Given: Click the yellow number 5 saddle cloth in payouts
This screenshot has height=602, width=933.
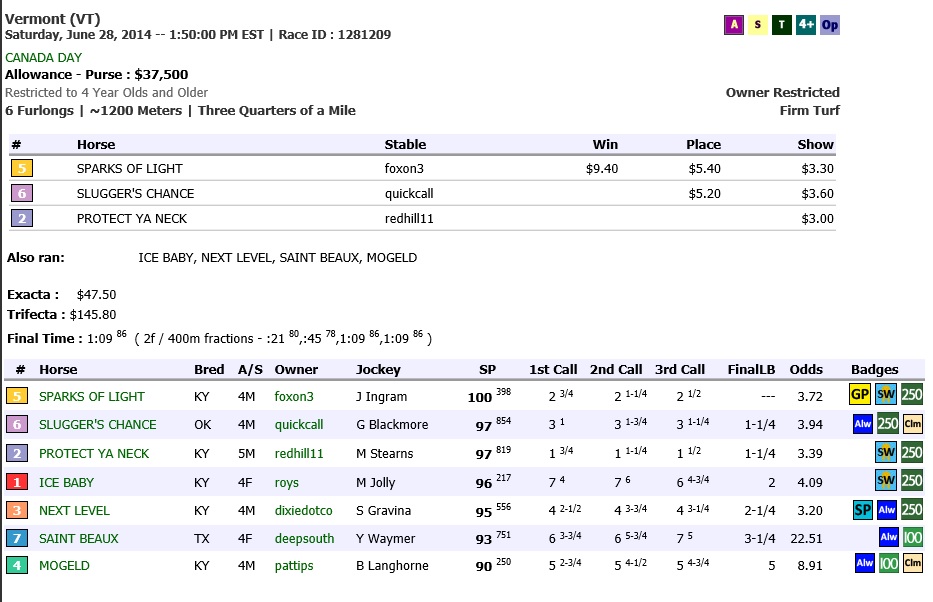Looking at the screenshot, I should click(22, 168).
